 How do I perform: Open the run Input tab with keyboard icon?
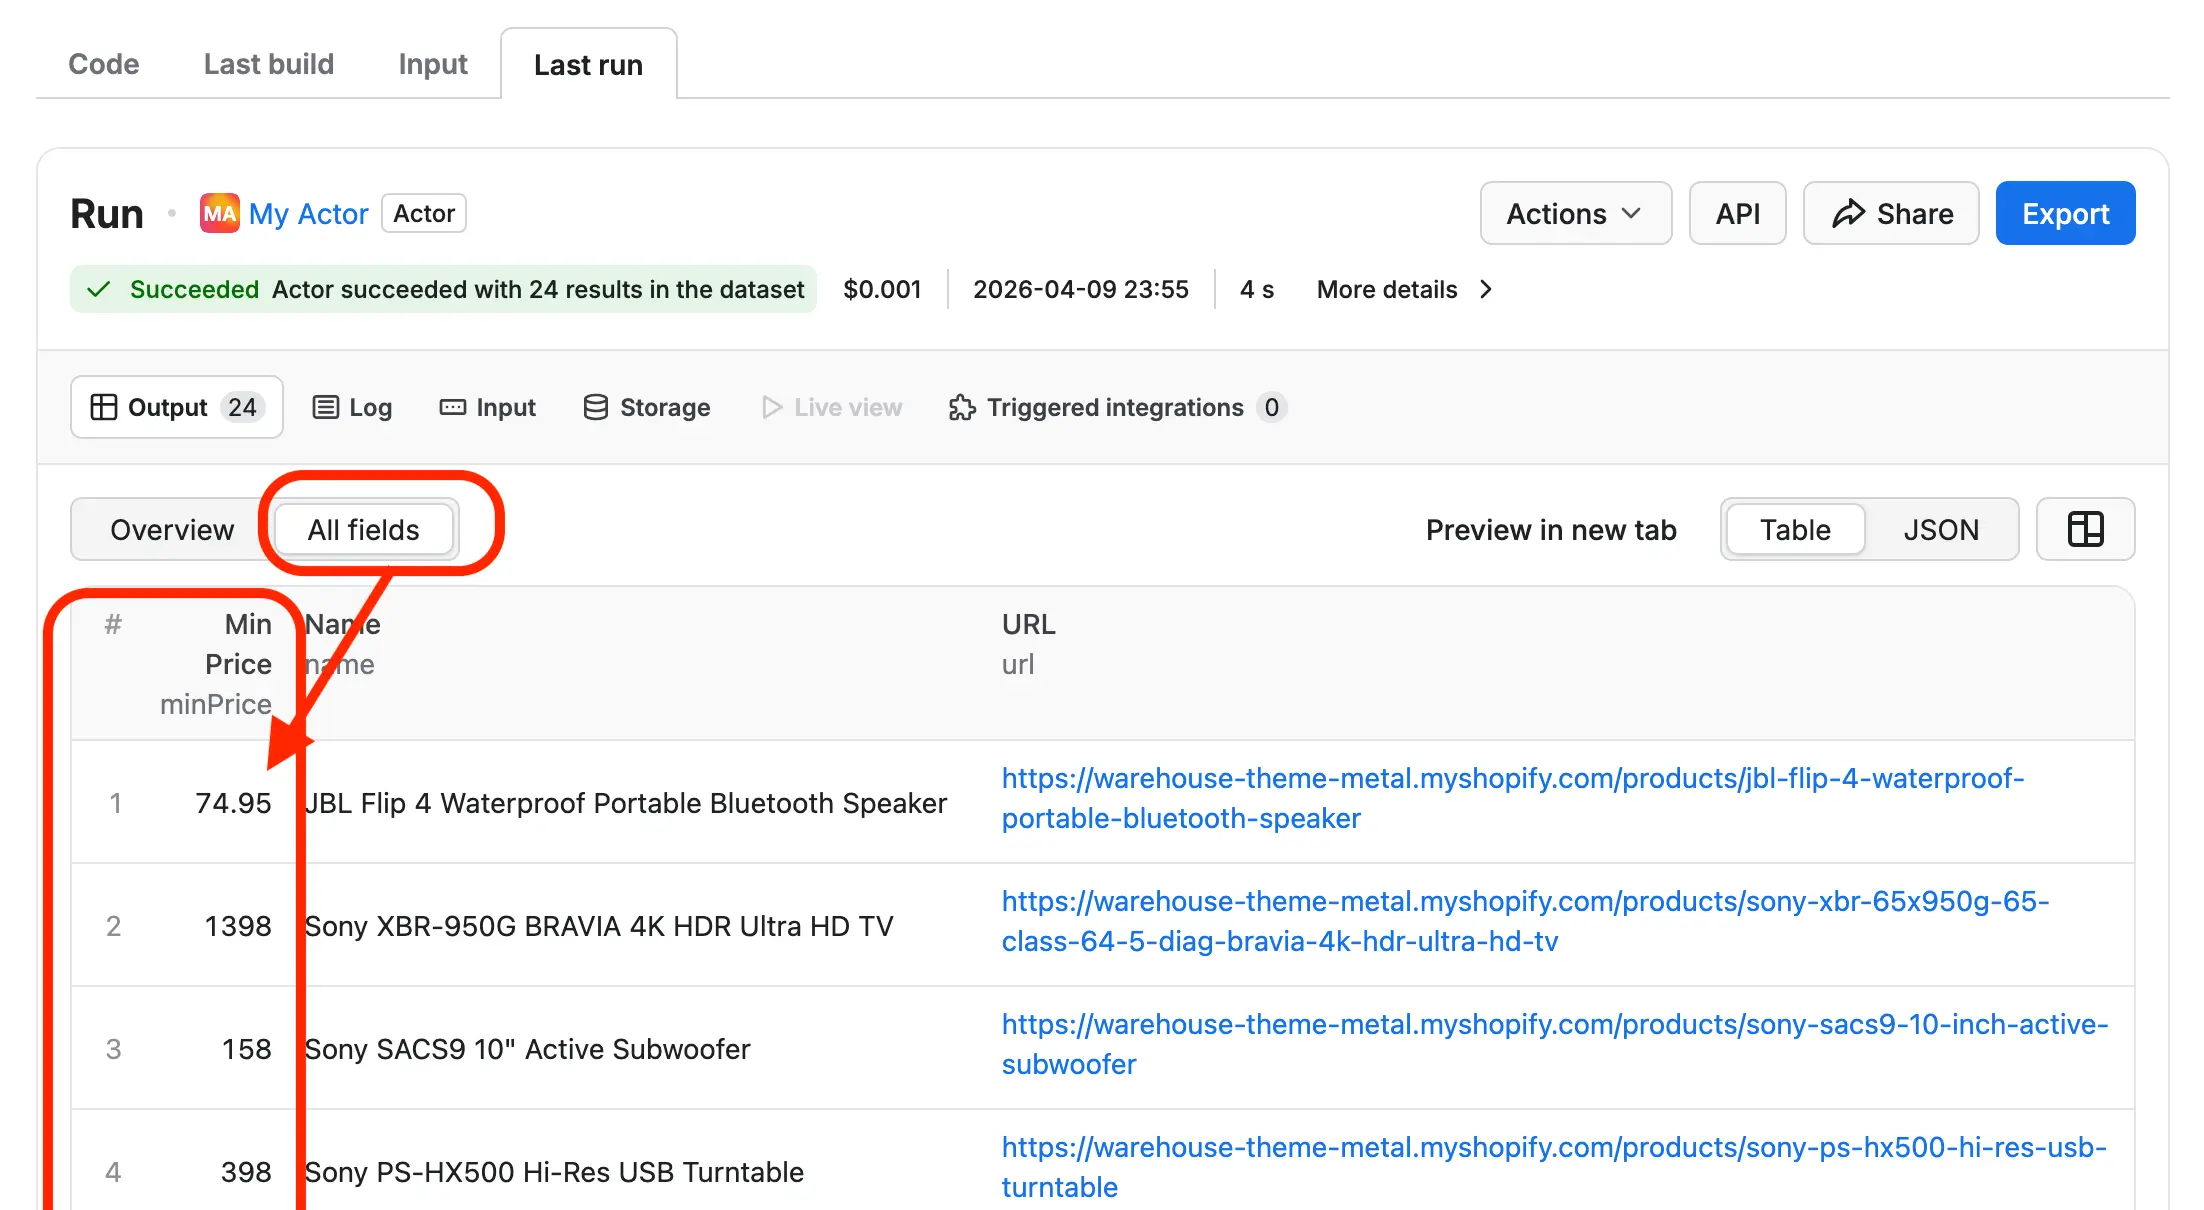(488, 407)
